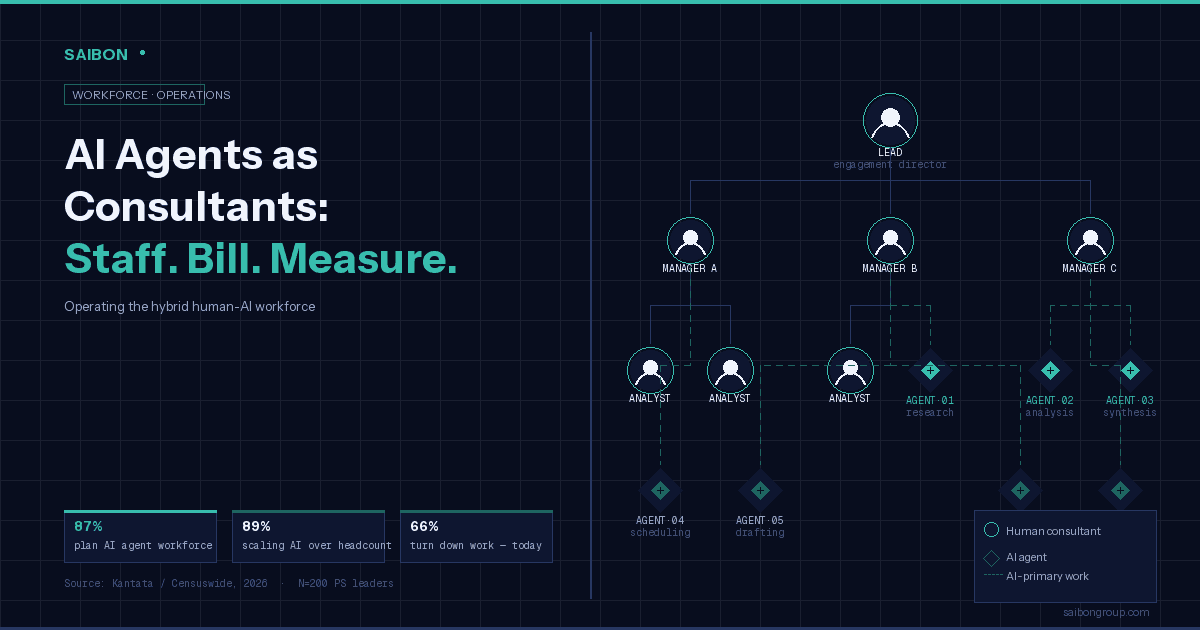Click the 'scheduling' caption under AGENT·04
This screenshot has width=1200, height=630.
[x=660, y=532]
